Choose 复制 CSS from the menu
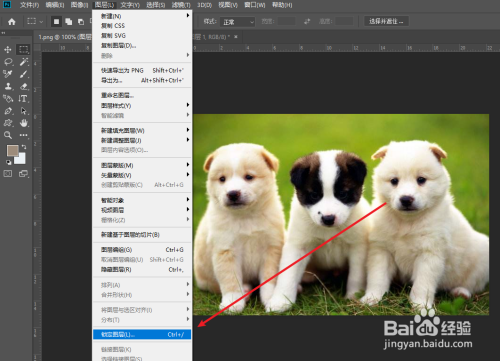 coord(142,26)
